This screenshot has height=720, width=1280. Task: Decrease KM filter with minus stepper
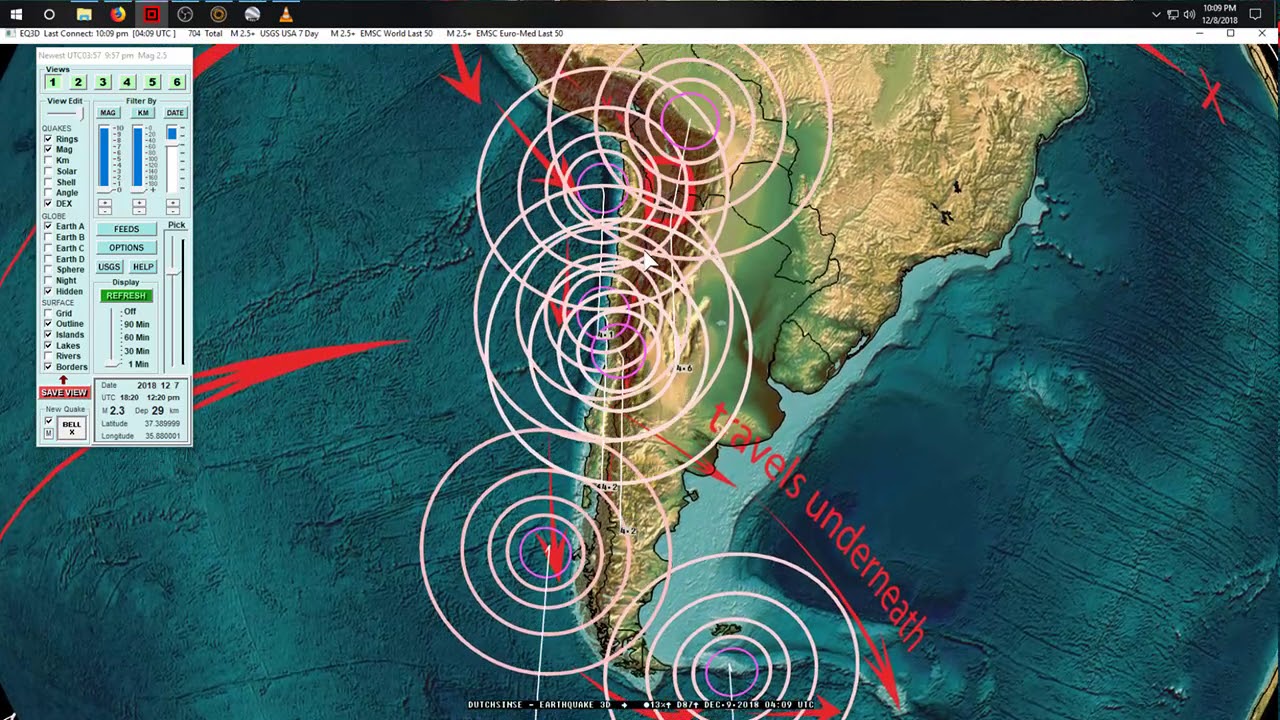[x=139, y=211]
